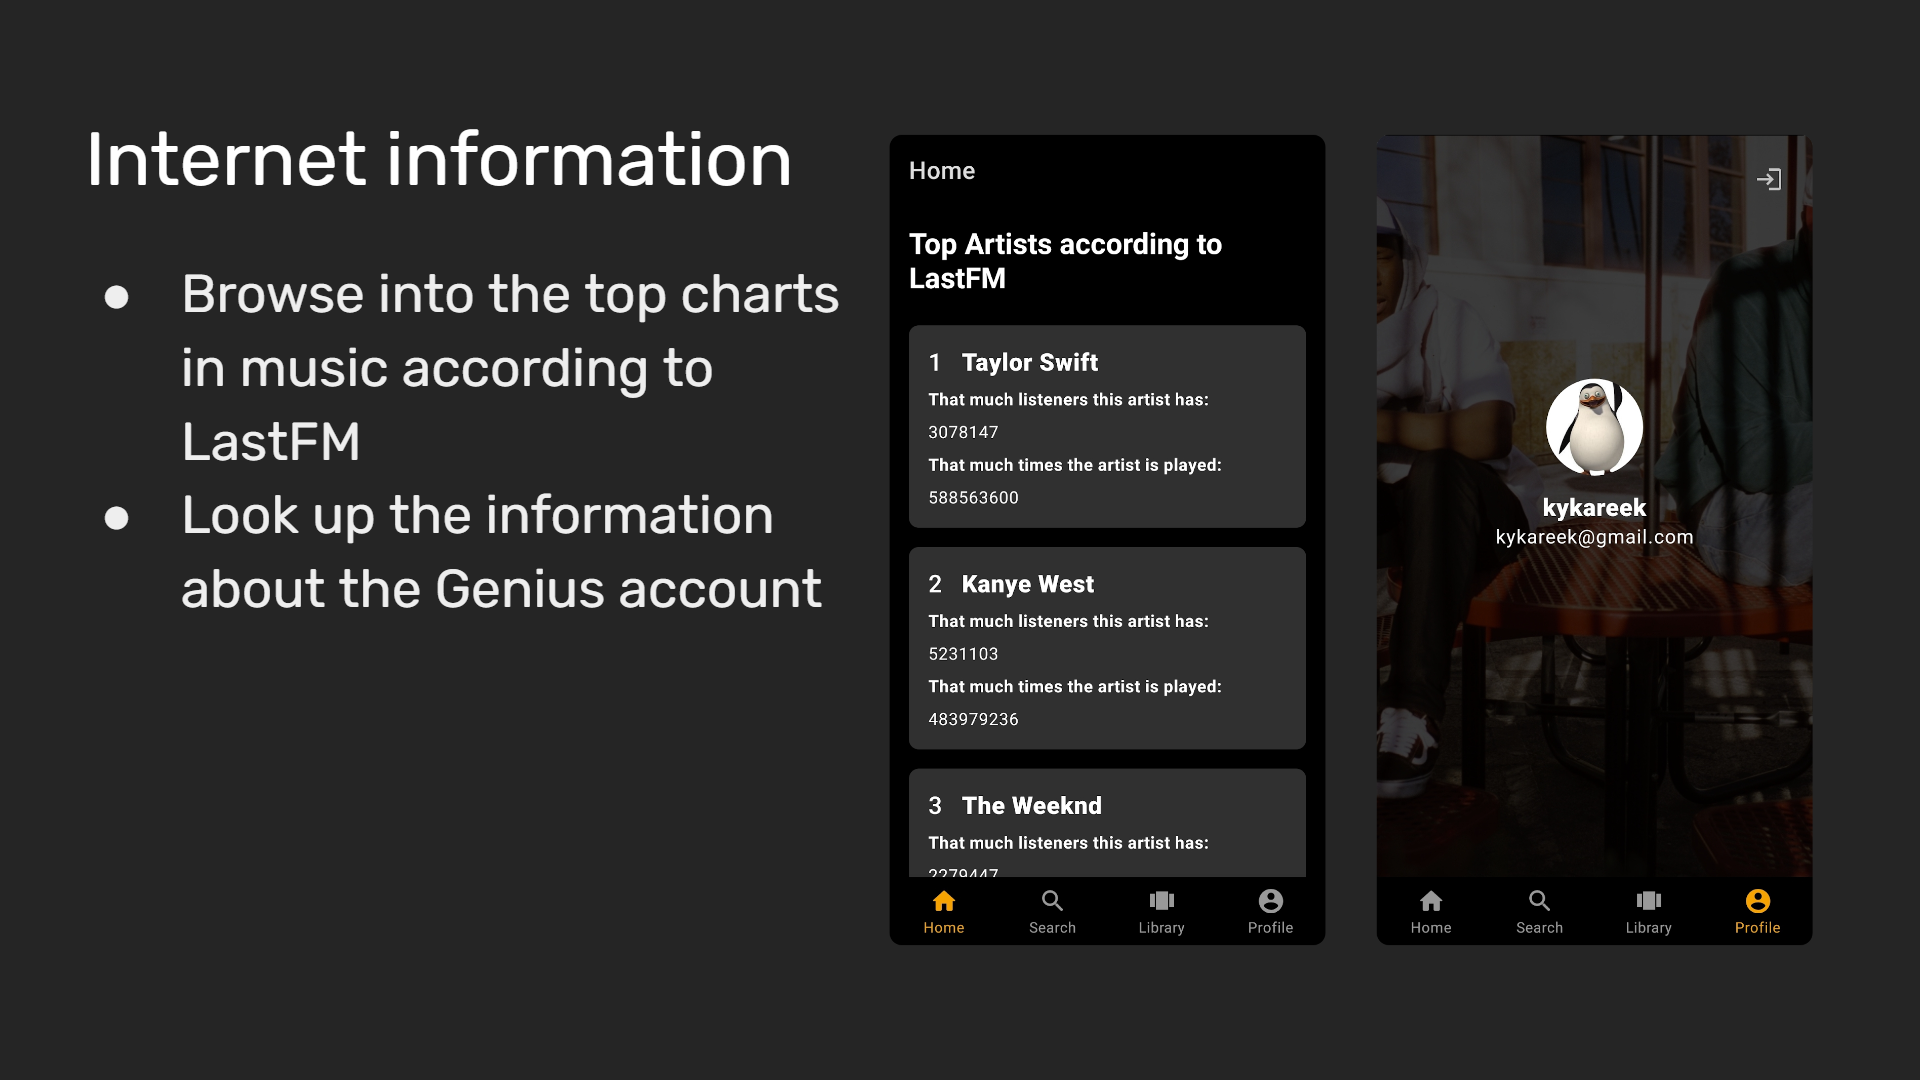Select the Taylor Swift artist card

[1106, 427]
